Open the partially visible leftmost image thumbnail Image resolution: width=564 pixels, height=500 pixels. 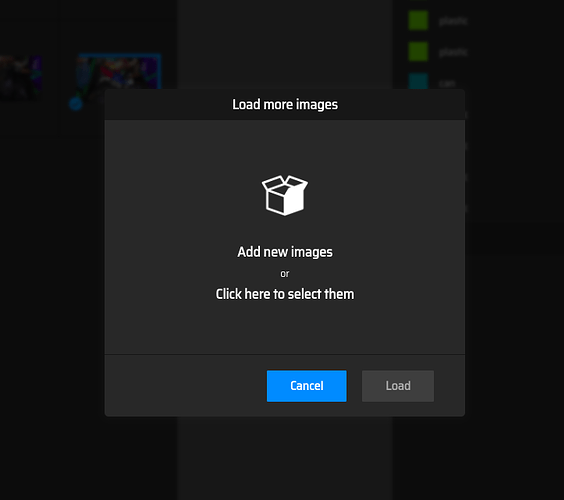coord(21,77)
